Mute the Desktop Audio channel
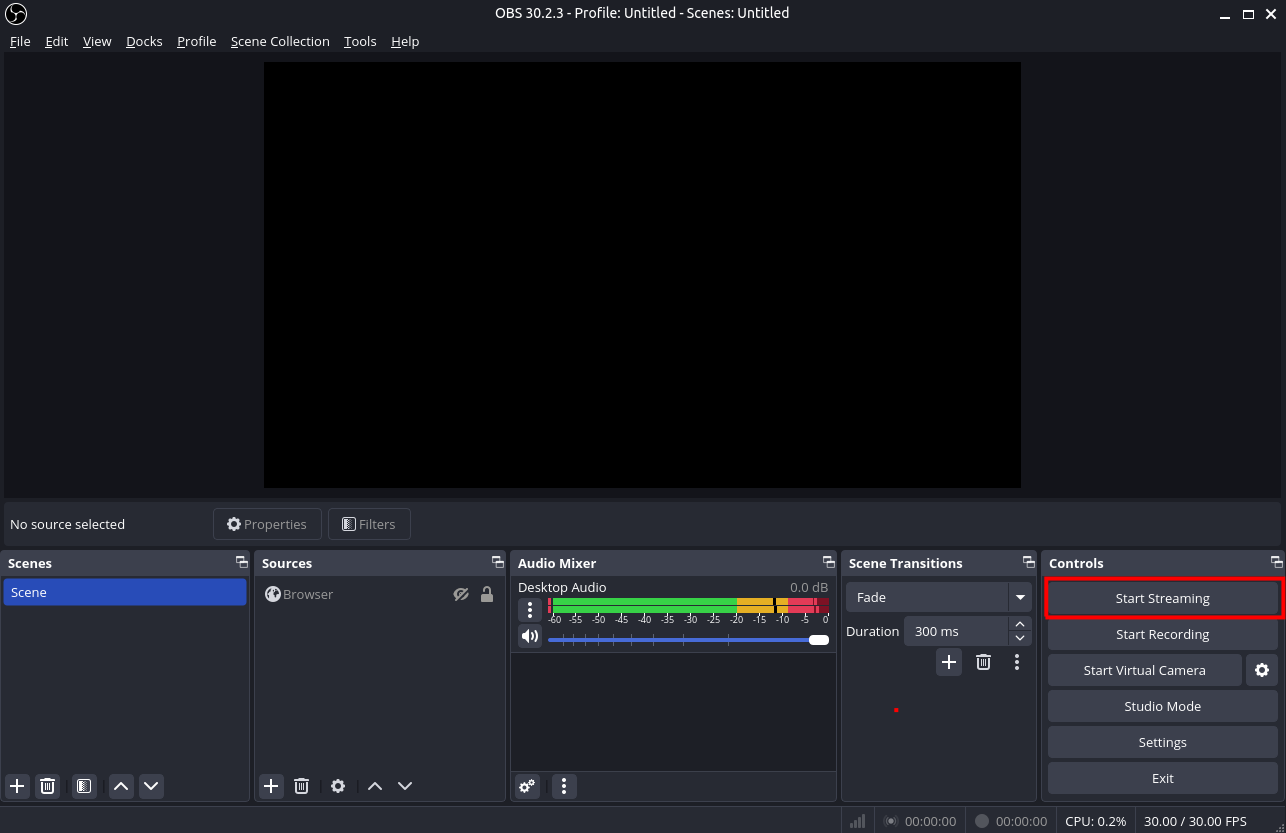 (x=529, y=636)
